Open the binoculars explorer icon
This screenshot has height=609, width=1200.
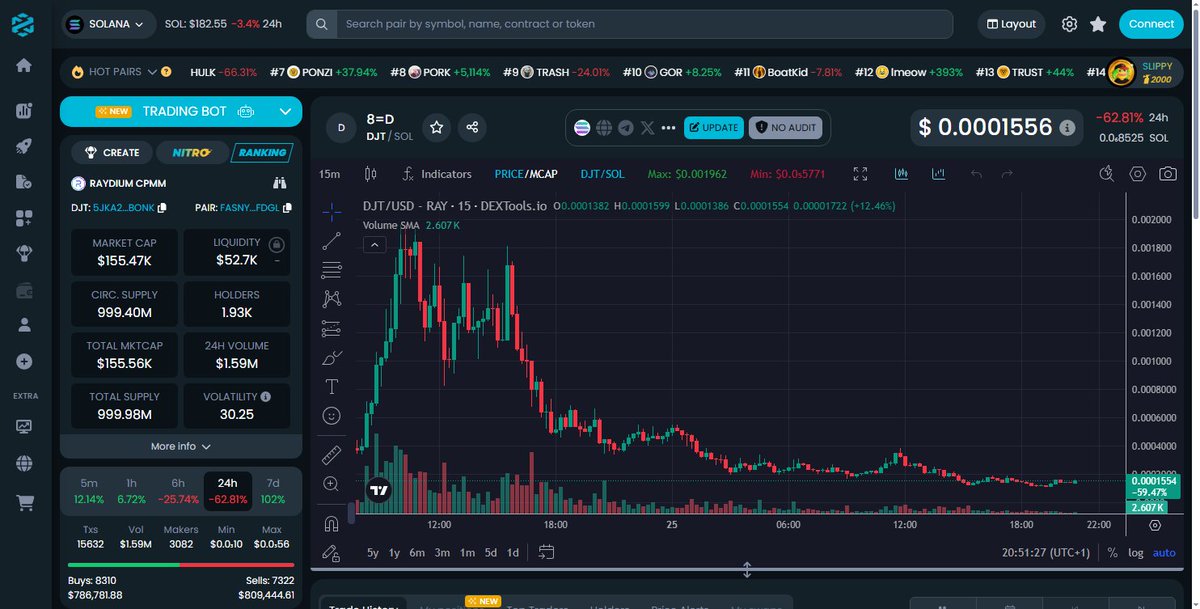point(280,183)
